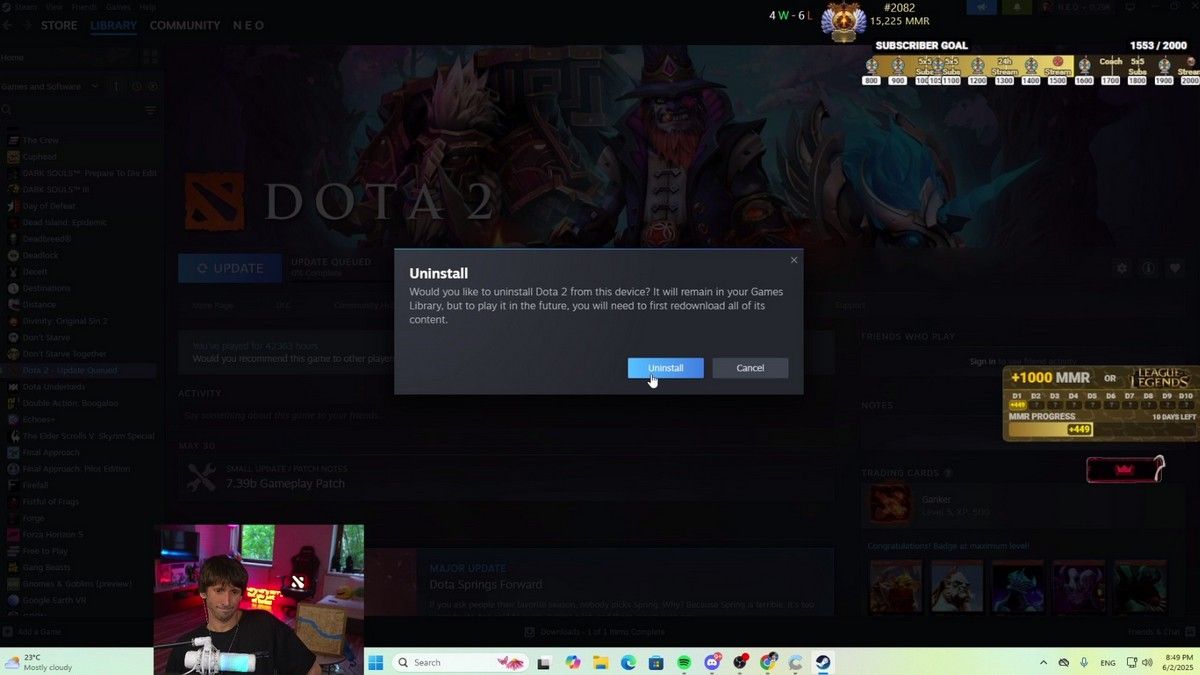This screenshot has height=675, width=1200.
Task: Open game settings via the gear icon
Action: pos(1122,268)
